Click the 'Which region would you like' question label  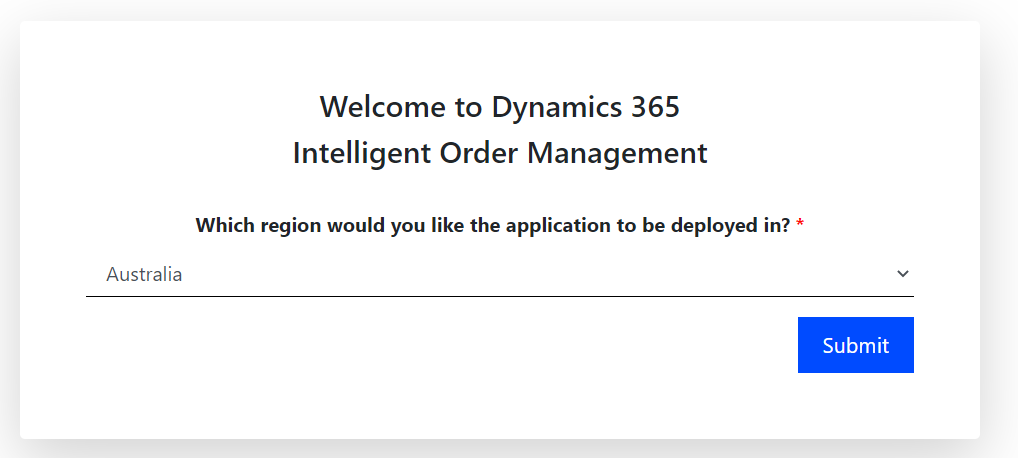[499, 225]
